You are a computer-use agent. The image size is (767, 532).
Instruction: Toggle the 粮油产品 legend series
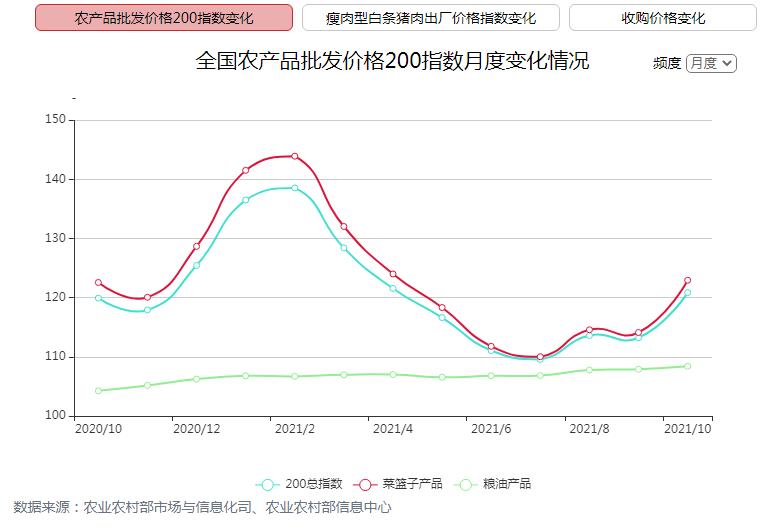point(505,484)
